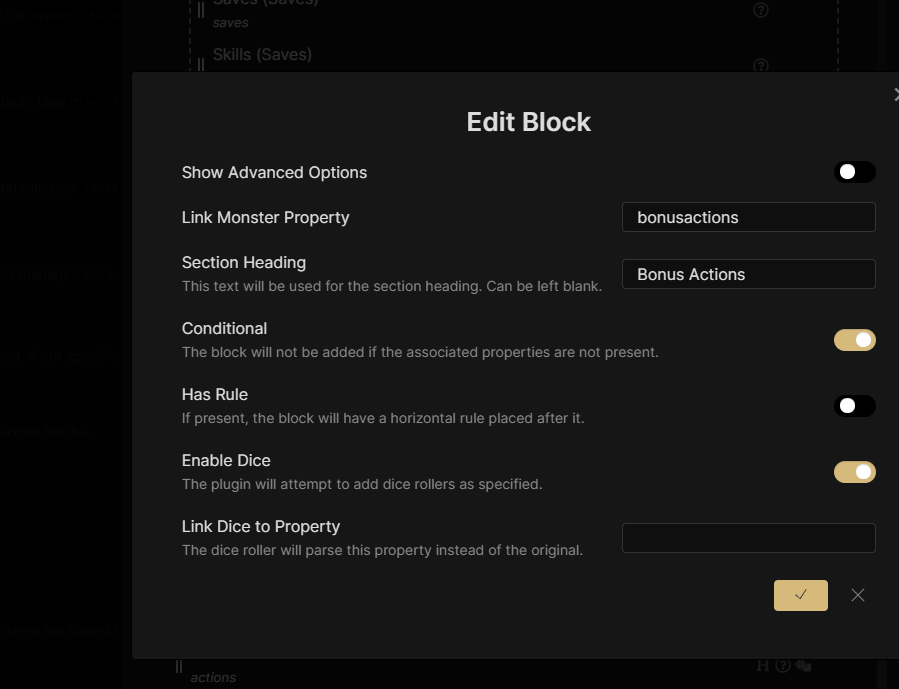Image resolution: width=899 pixels, height=689 pixels.
Task: Disable the Enable Dice toggle
Action: tap(854, 471)
